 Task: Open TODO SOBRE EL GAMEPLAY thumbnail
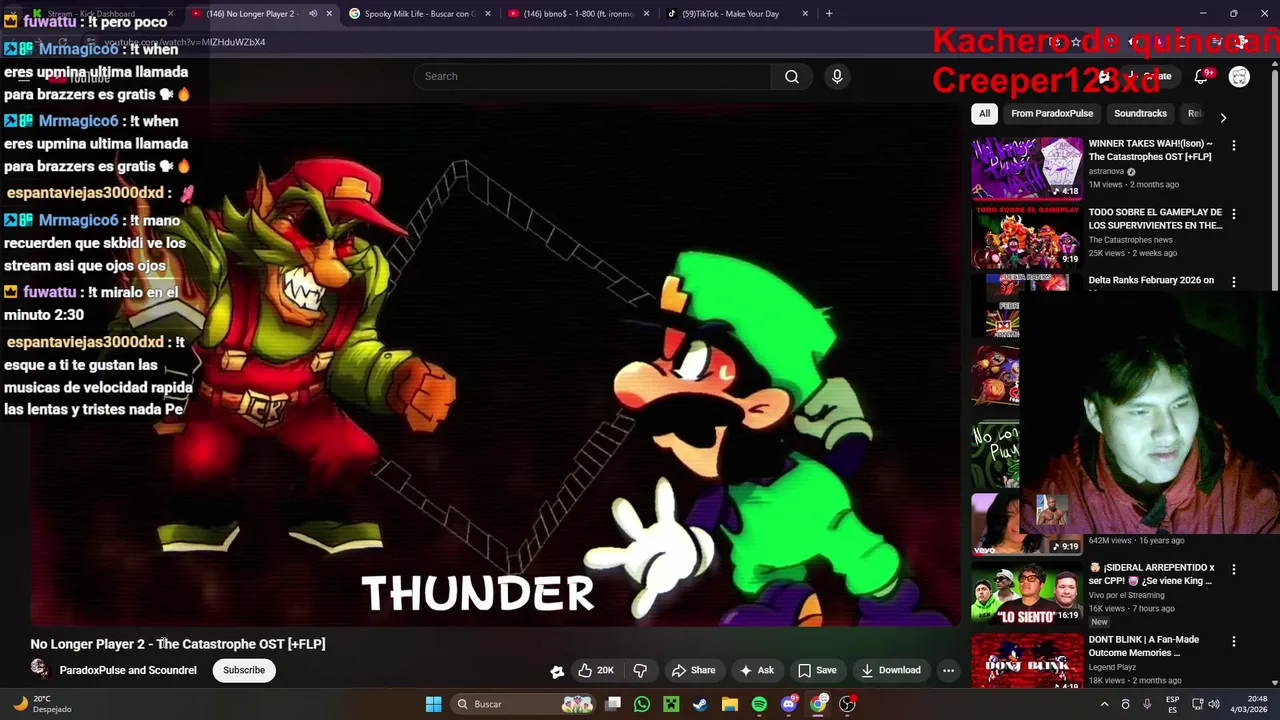point(1027,237)
